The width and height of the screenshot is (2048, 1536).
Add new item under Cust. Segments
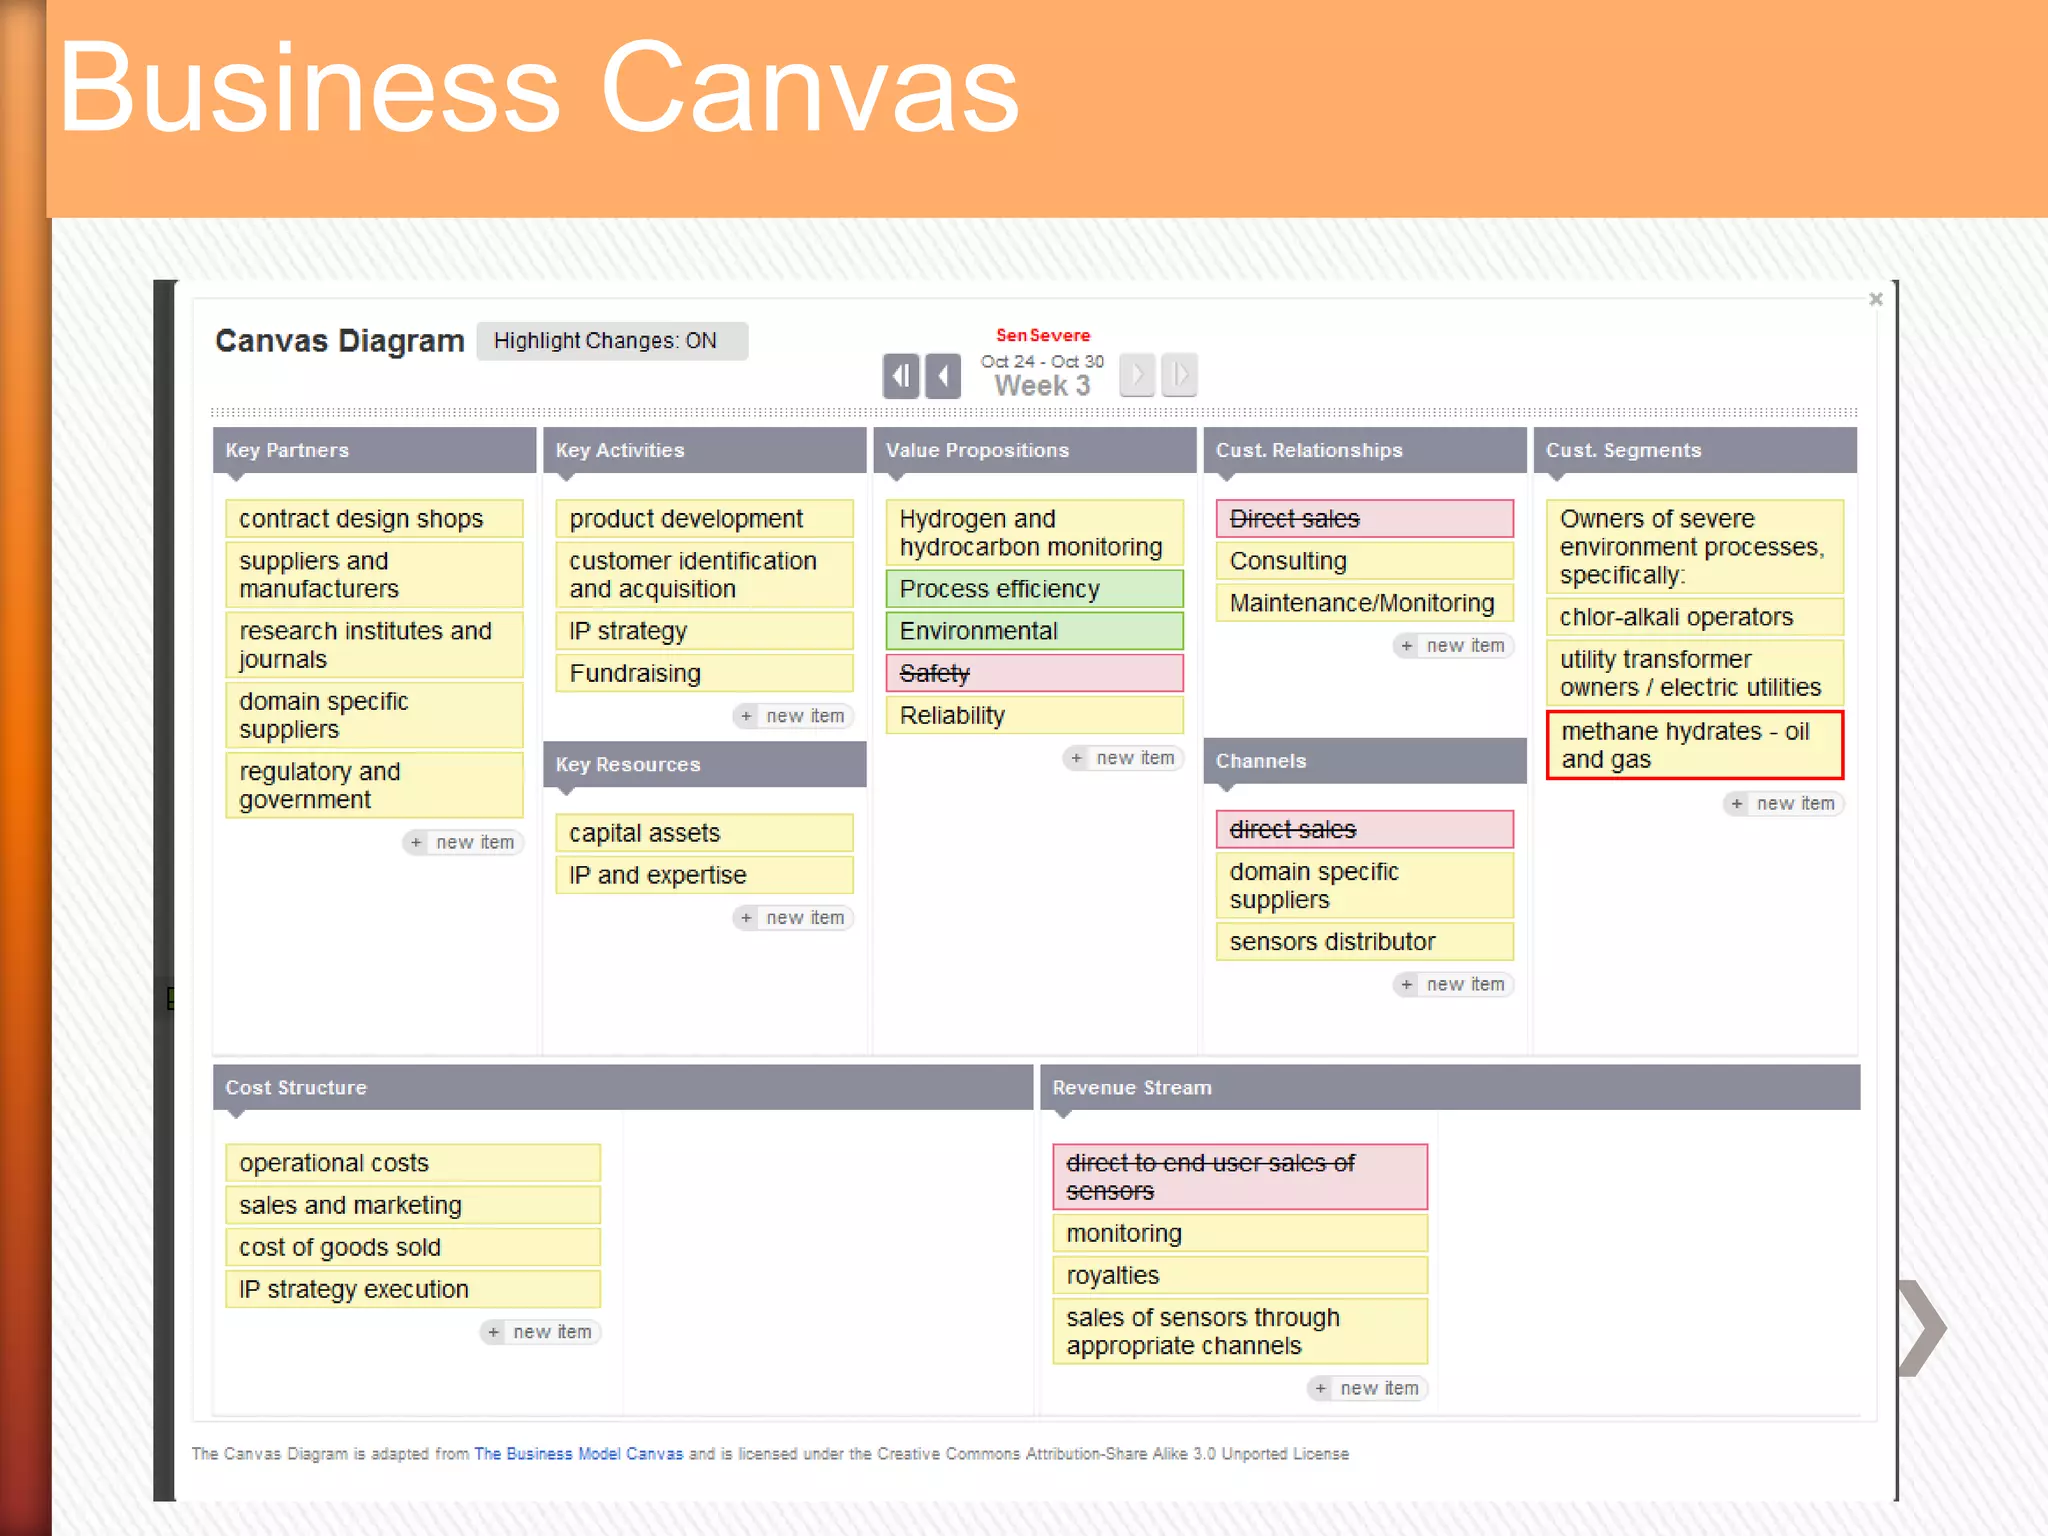[1784, 804]
